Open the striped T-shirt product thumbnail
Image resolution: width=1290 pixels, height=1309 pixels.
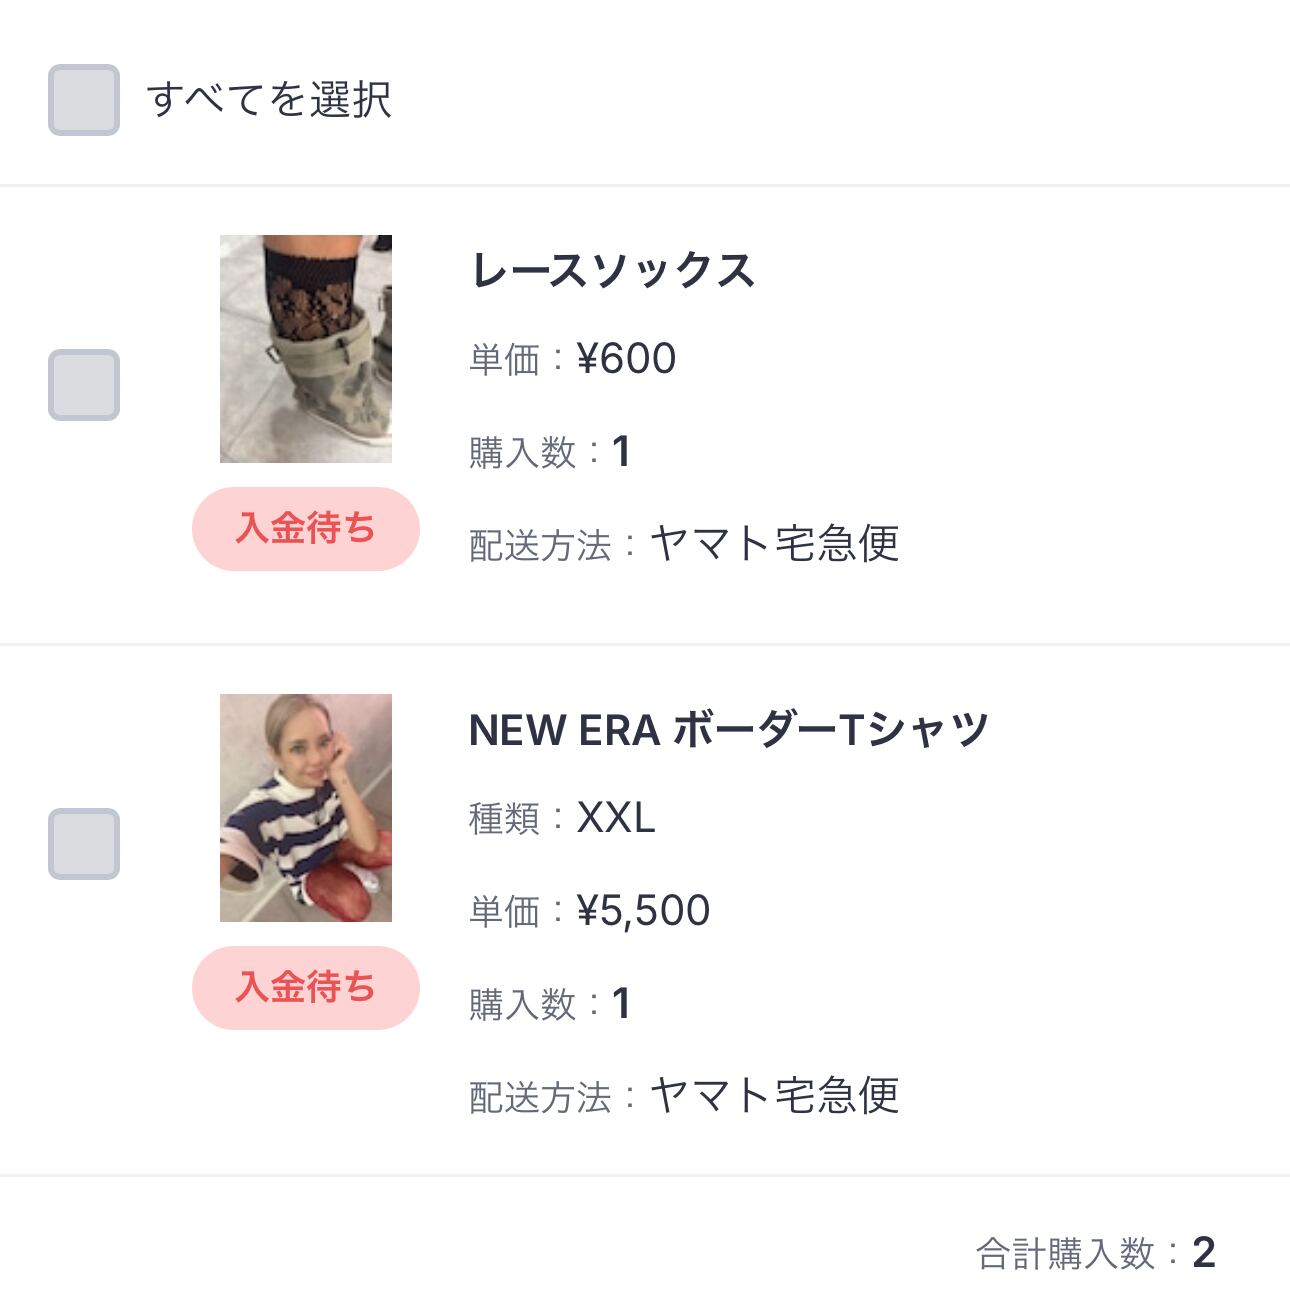point(306,808)
